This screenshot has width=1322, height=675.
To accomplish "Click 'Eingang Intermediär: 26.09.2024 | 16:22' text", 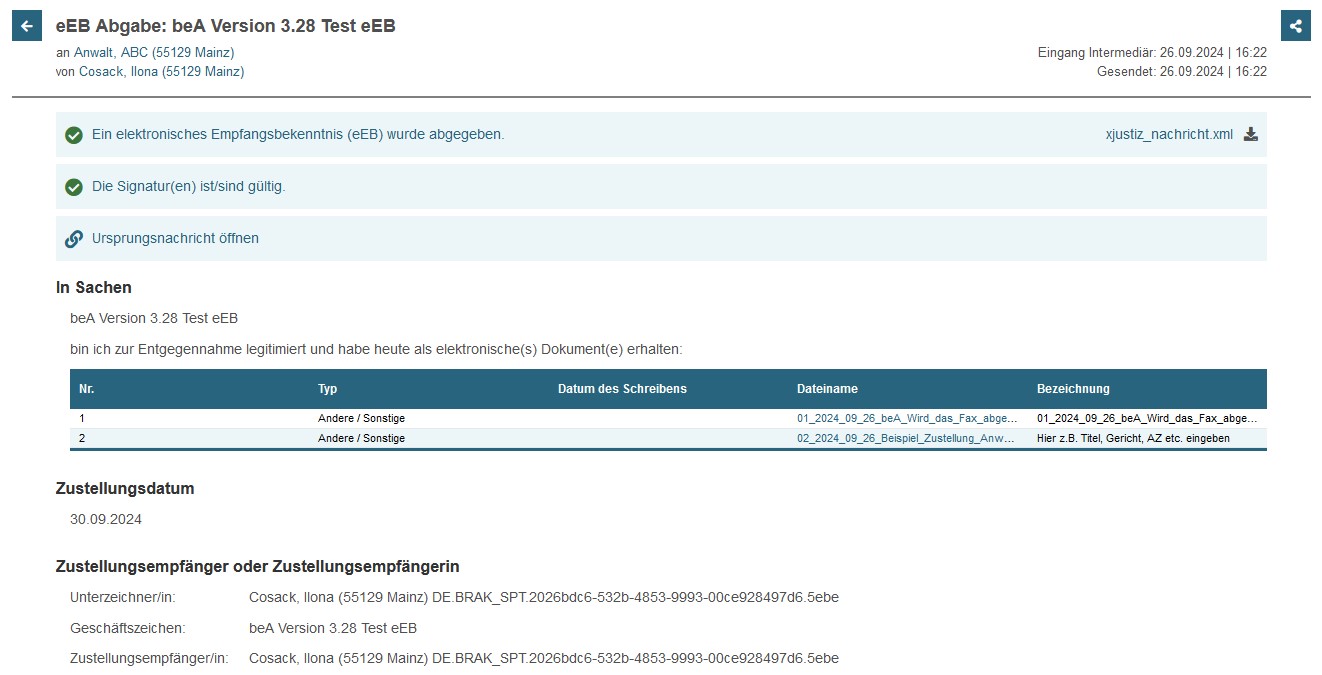I will pos(1152,52).
